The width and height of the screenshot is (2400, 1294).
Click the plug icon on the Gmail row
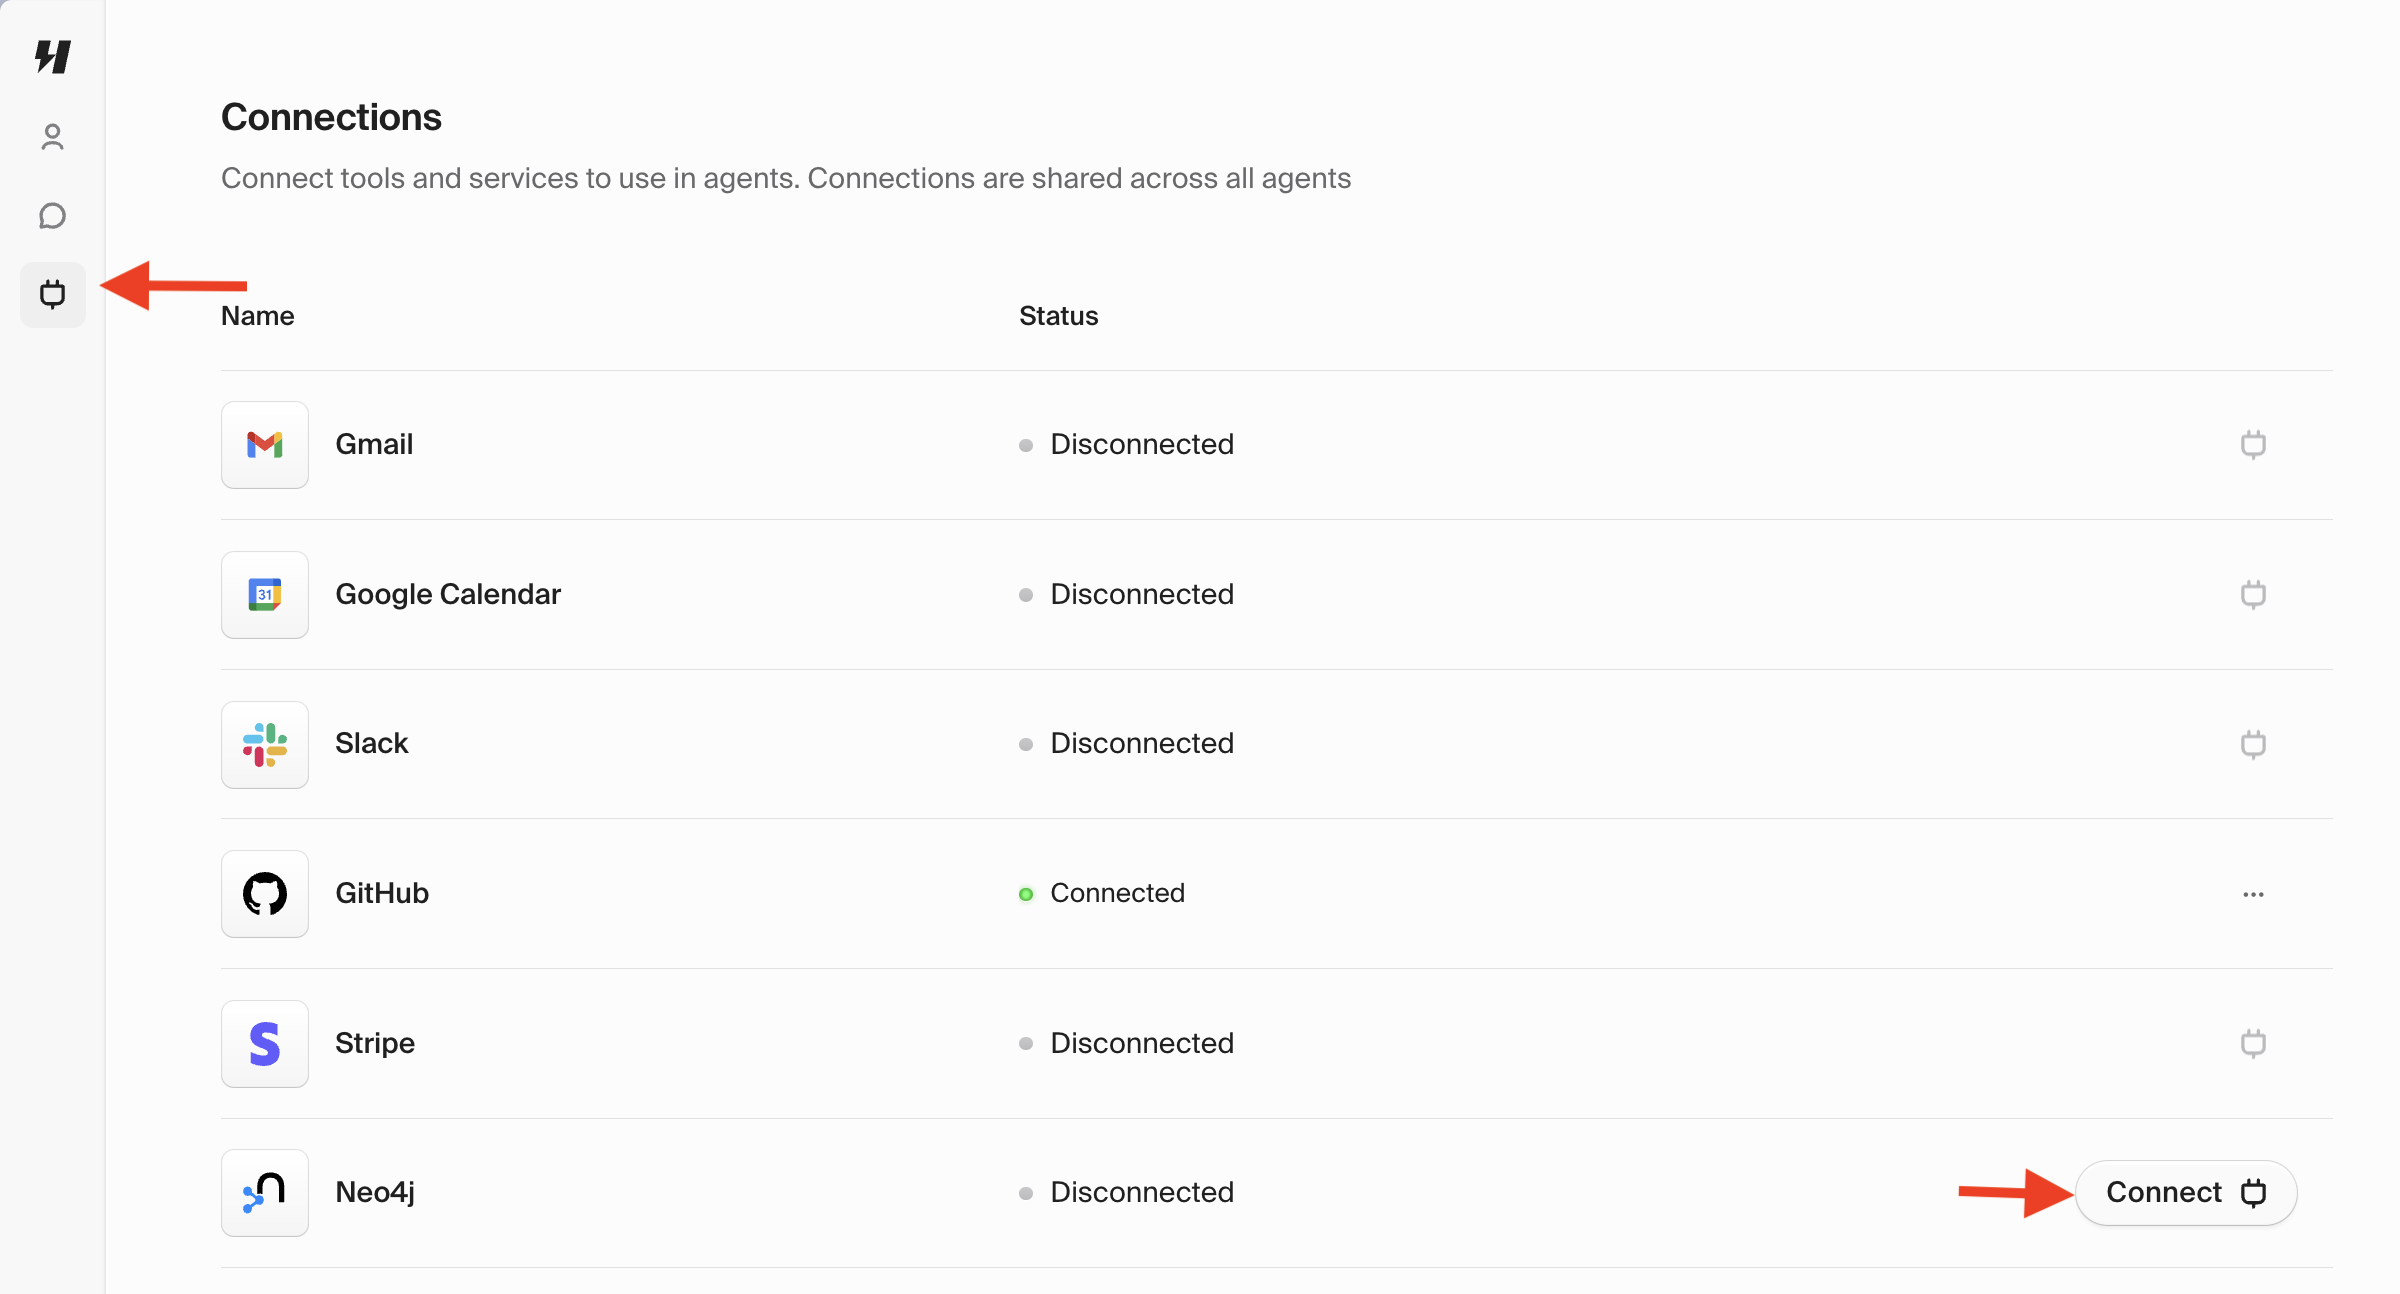point(2253,444)
